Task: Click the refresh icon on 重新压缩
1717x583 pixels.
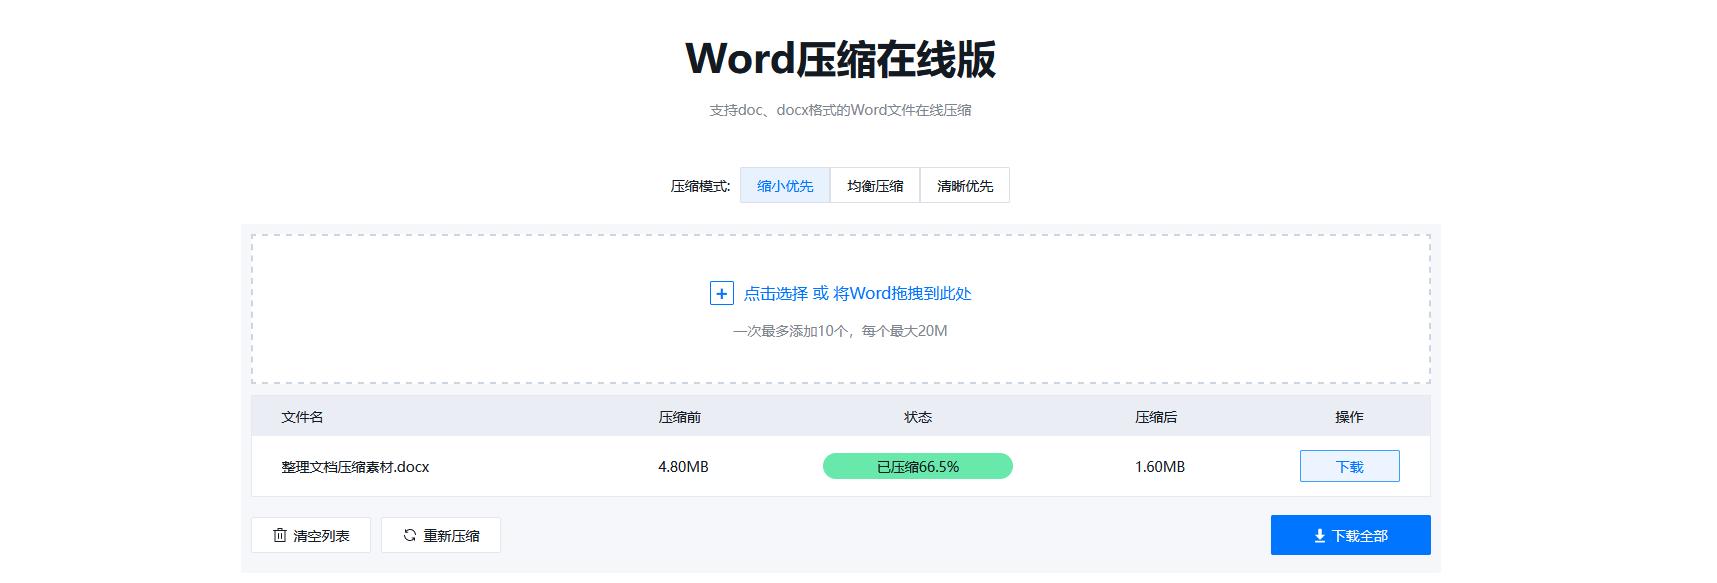Action: 410,535
